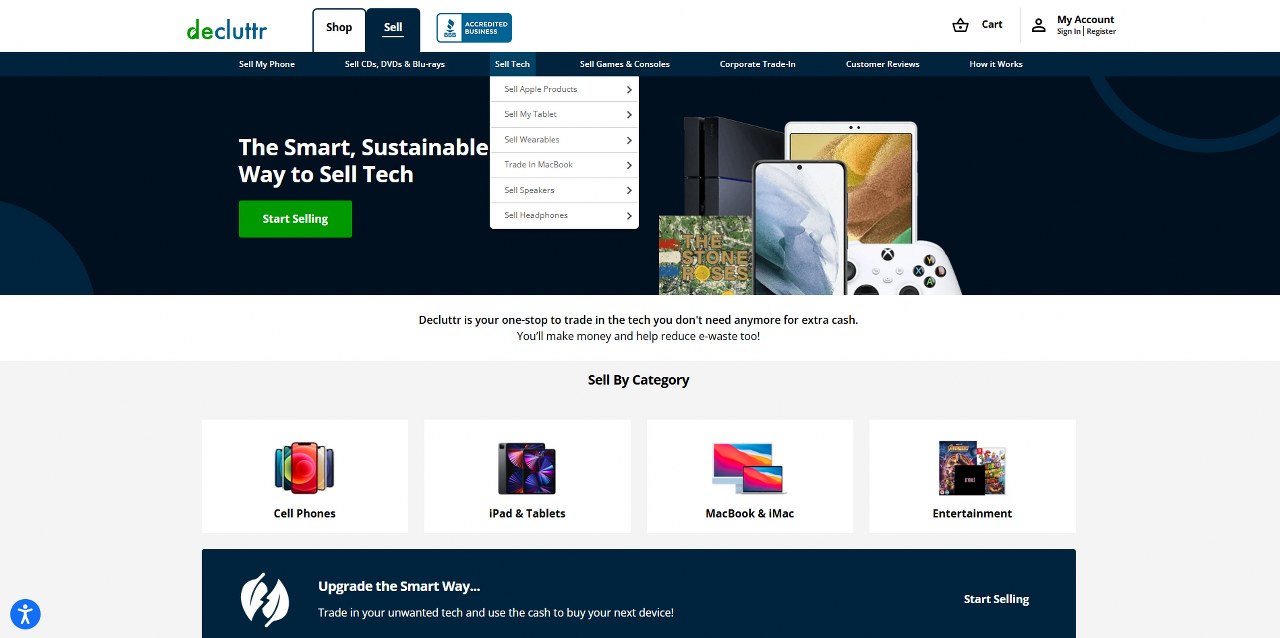Open the BBB Accredited Business badge
This screenshot has height=638, width=1280.
coord(474,28)
